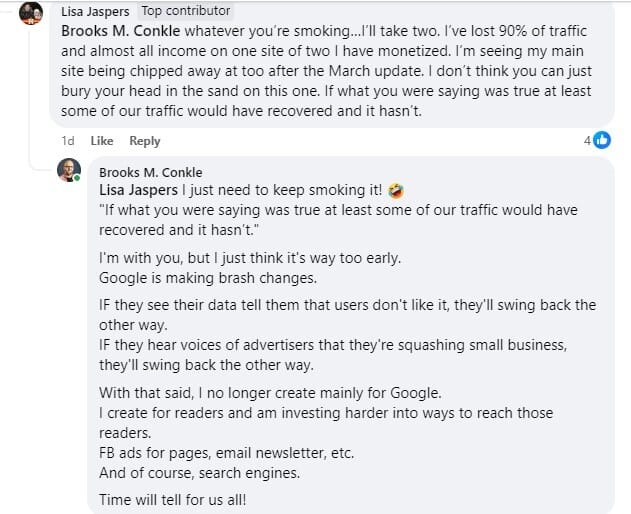The image size is (631, 514).
Task: Click the green online status dot on Brooks's avatar
Action: (77, 178)
